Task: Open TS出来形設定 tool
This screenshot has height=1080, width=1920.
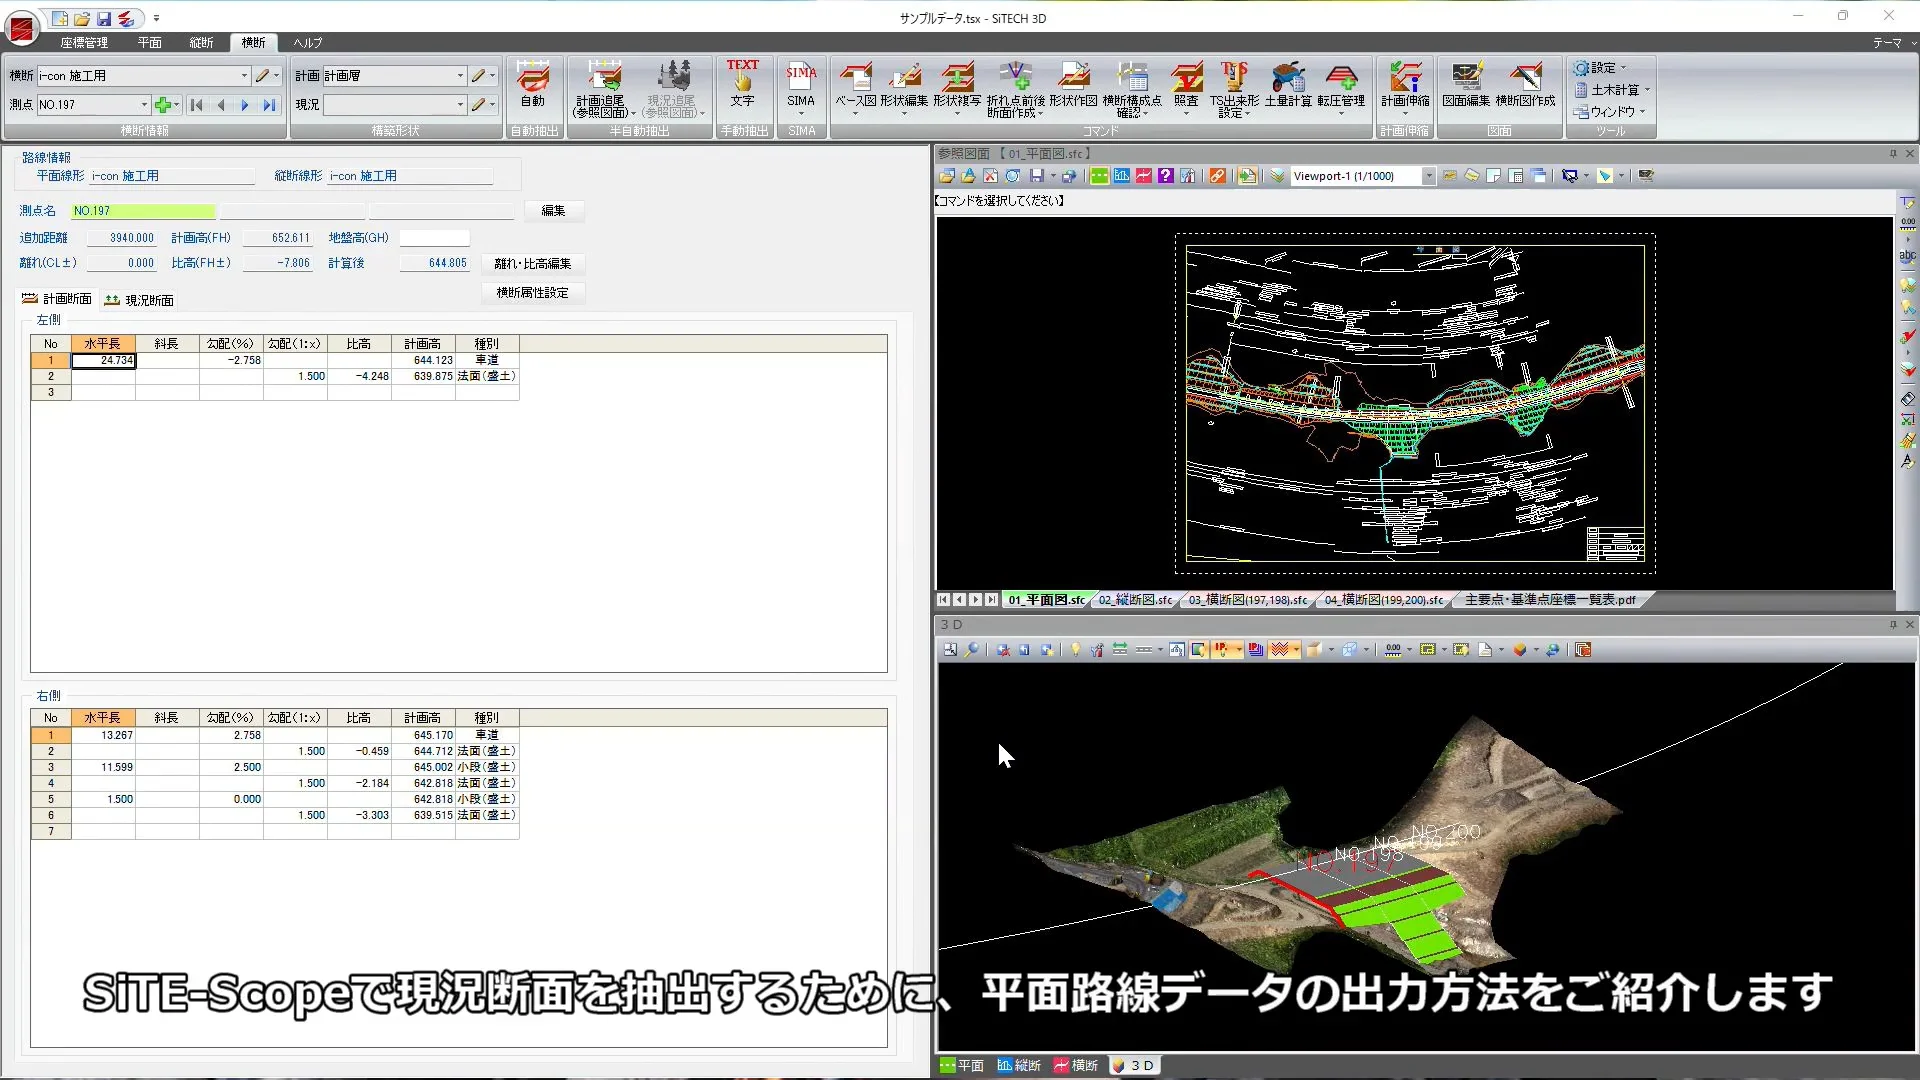Action: (x=1234, y=89)
